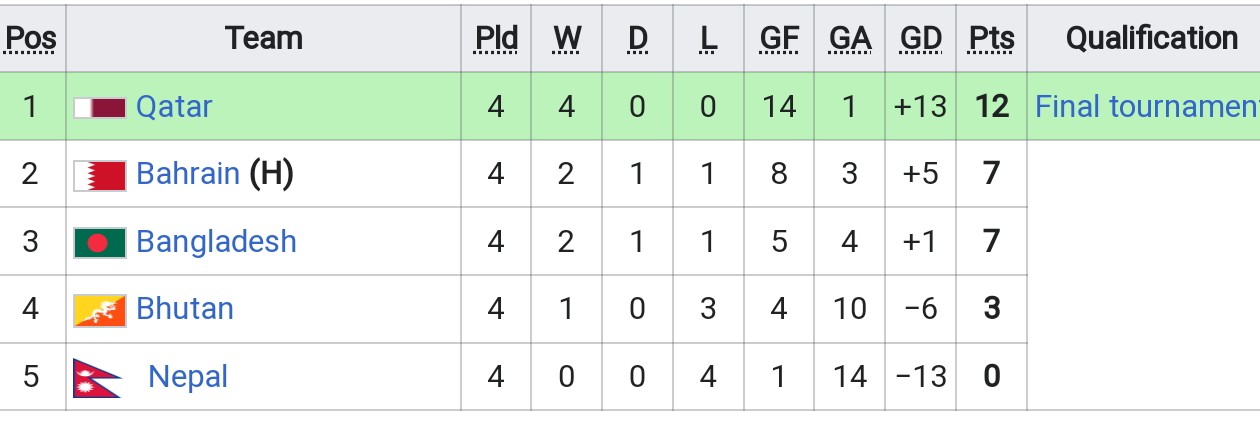Click the Bangladesh flag icon
The image size is (1260, 427).
tap(100, 242)
